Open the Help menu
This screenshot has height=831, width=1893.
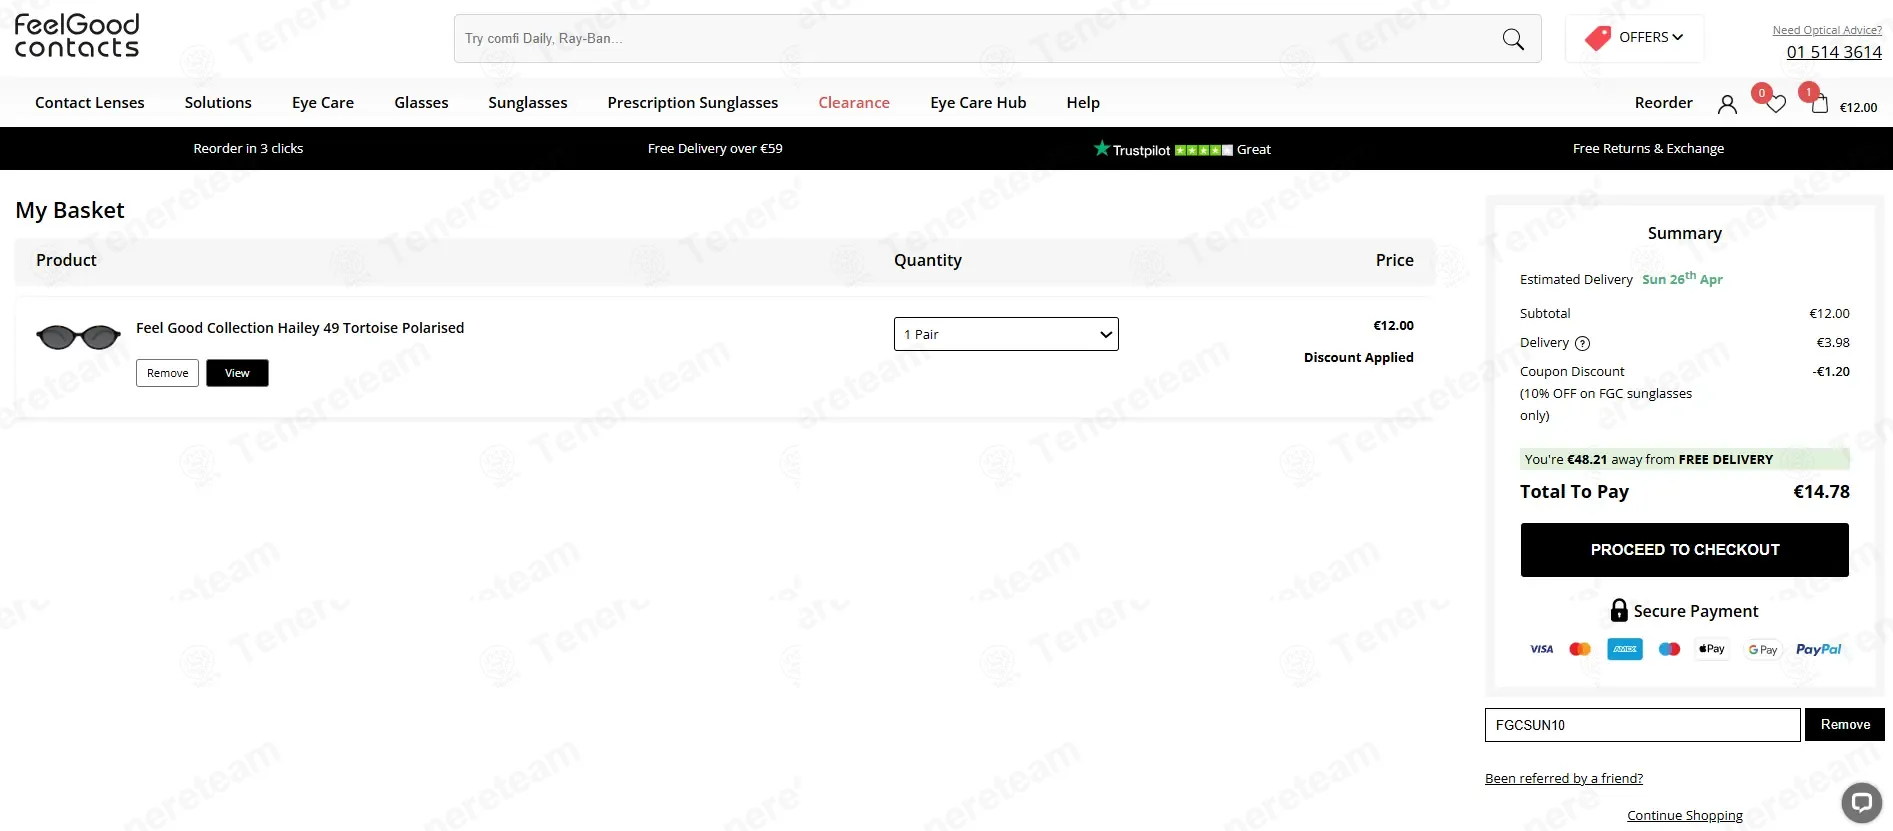coord(1083,102)
